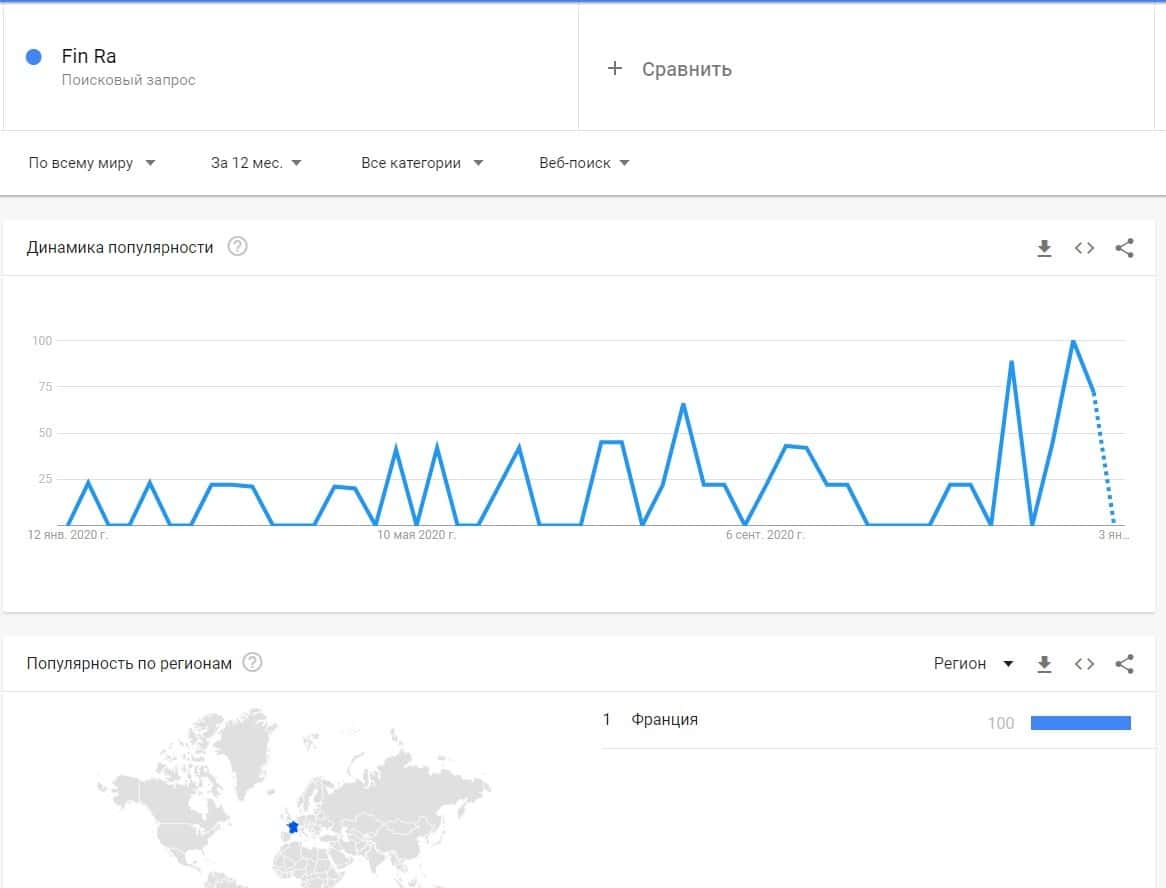1166x888 pixels.
Task: Expand the За 12 мес. time range dropdown
Action: (x=256, y=163)
